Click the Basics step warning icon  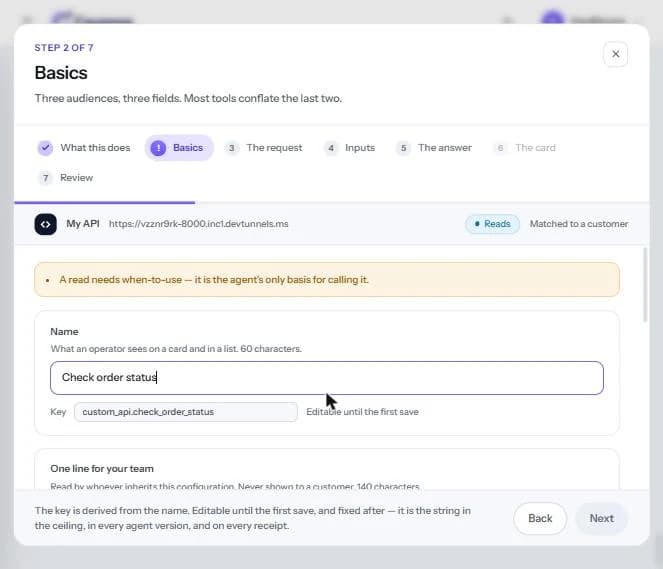tap(158, 148)
